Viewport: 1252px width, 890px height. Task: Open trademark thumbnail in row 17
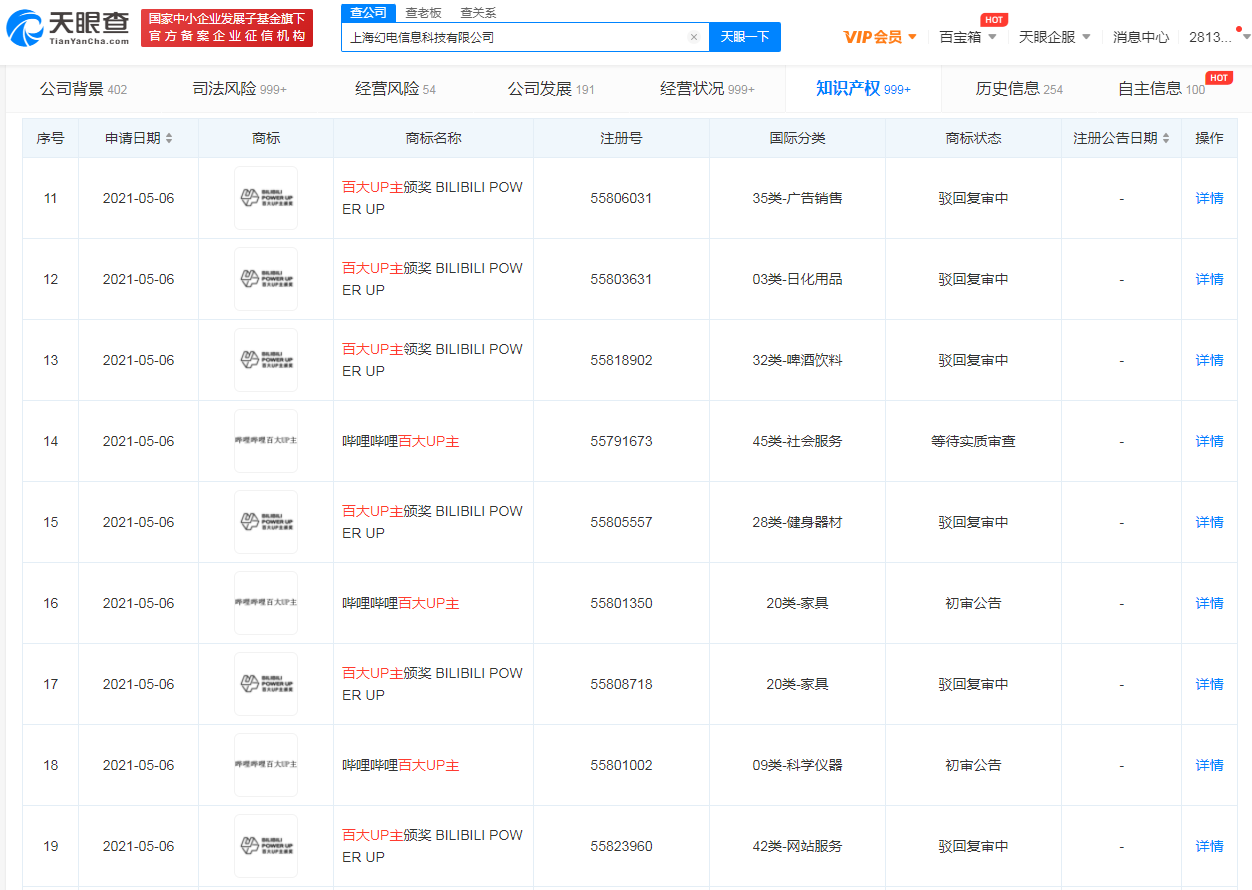(x=266, y=684)
